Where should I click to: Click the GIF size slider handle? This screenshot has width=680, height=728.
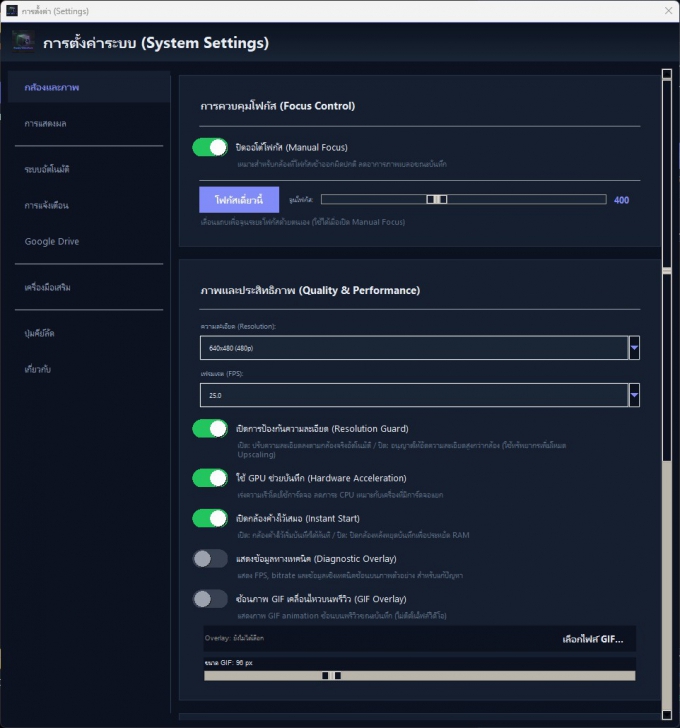pos(331,676)
